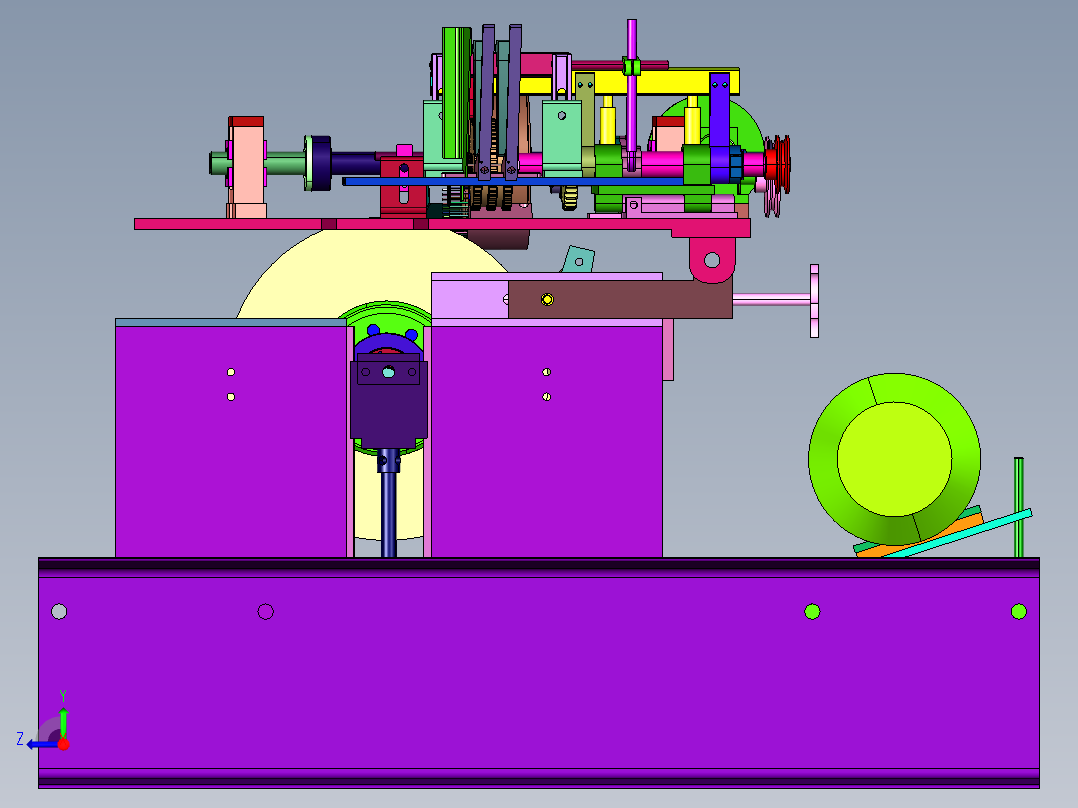This screenshot has height=808, width=1078.
Task: Click the blue Z axis arrow of the triad
Action: [x=40, y=744]
